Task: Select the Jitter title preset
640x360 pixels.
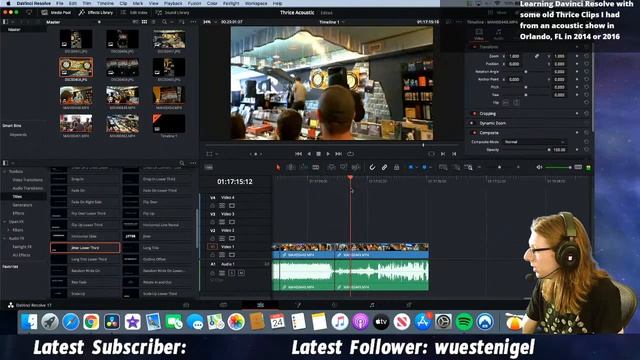Action: pos(158,236)
